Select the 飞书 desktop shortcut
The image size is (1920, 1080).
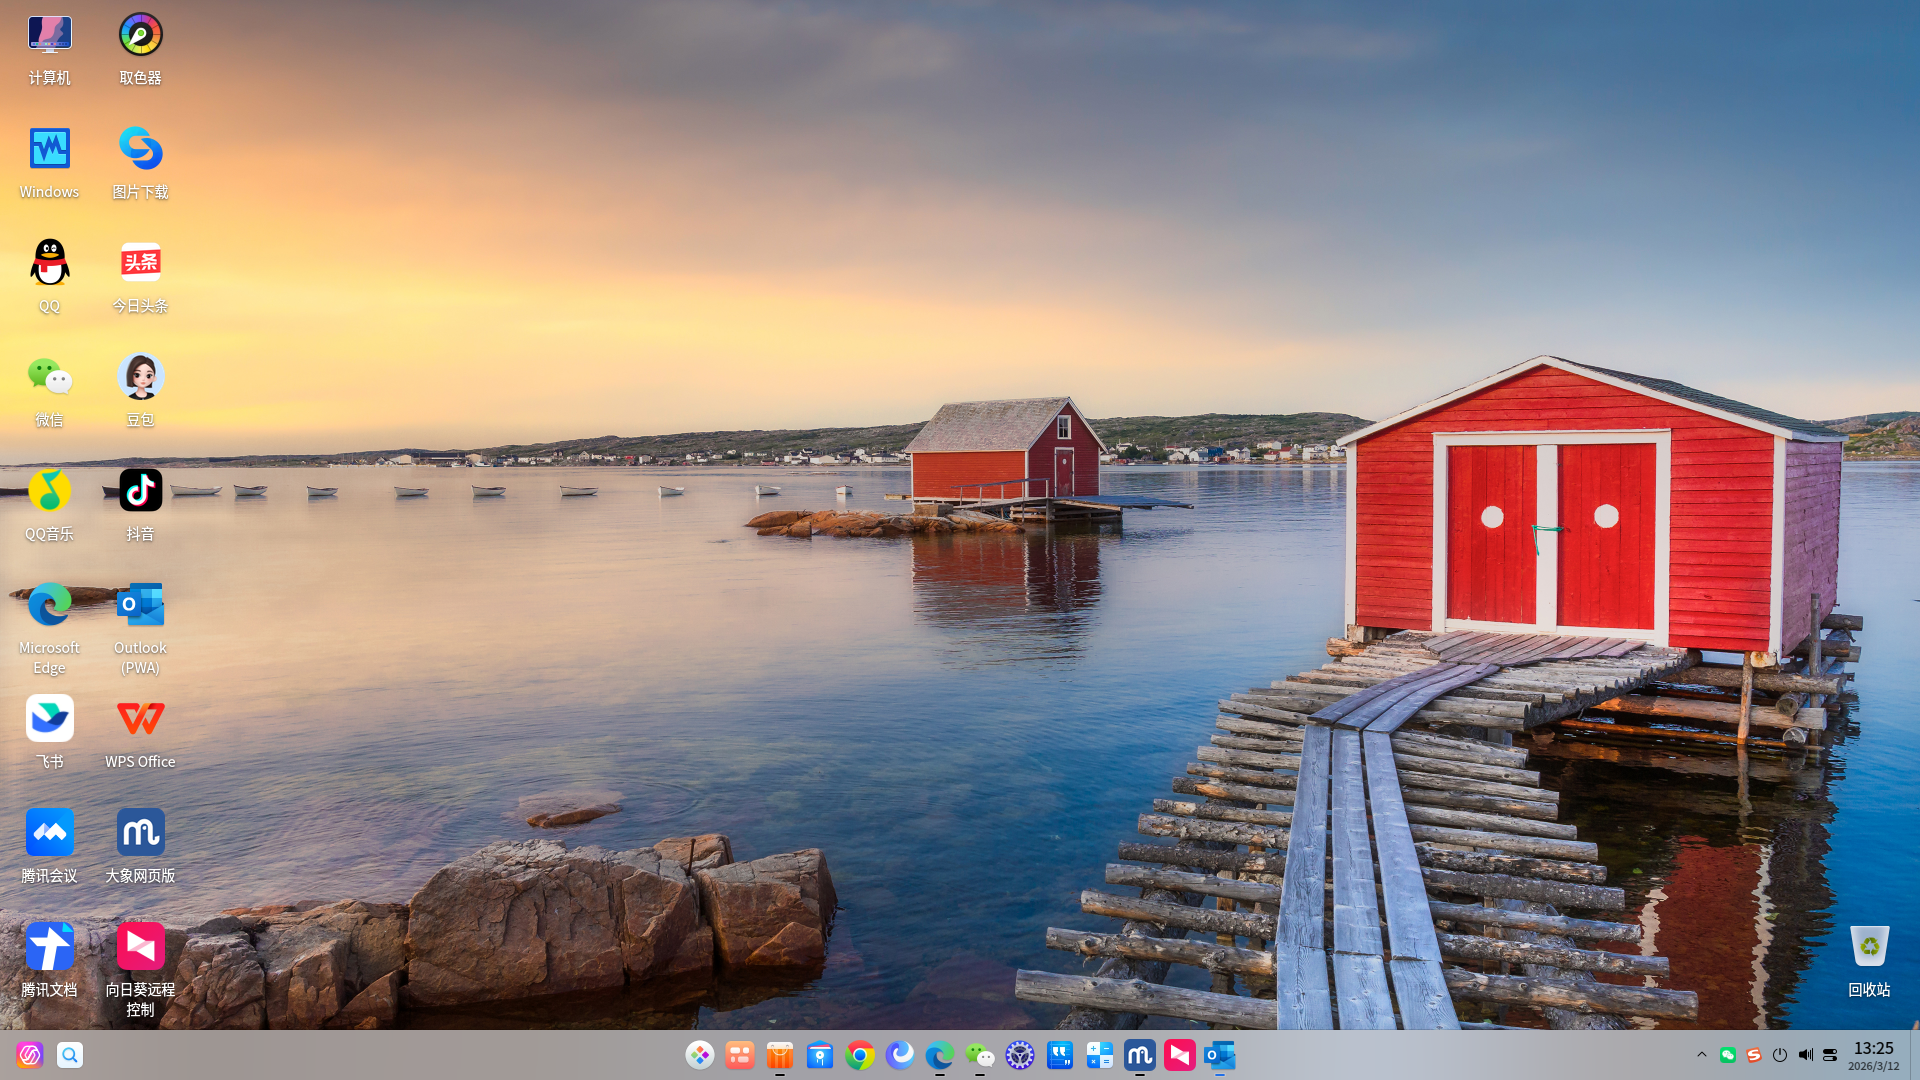pos(49,720)
